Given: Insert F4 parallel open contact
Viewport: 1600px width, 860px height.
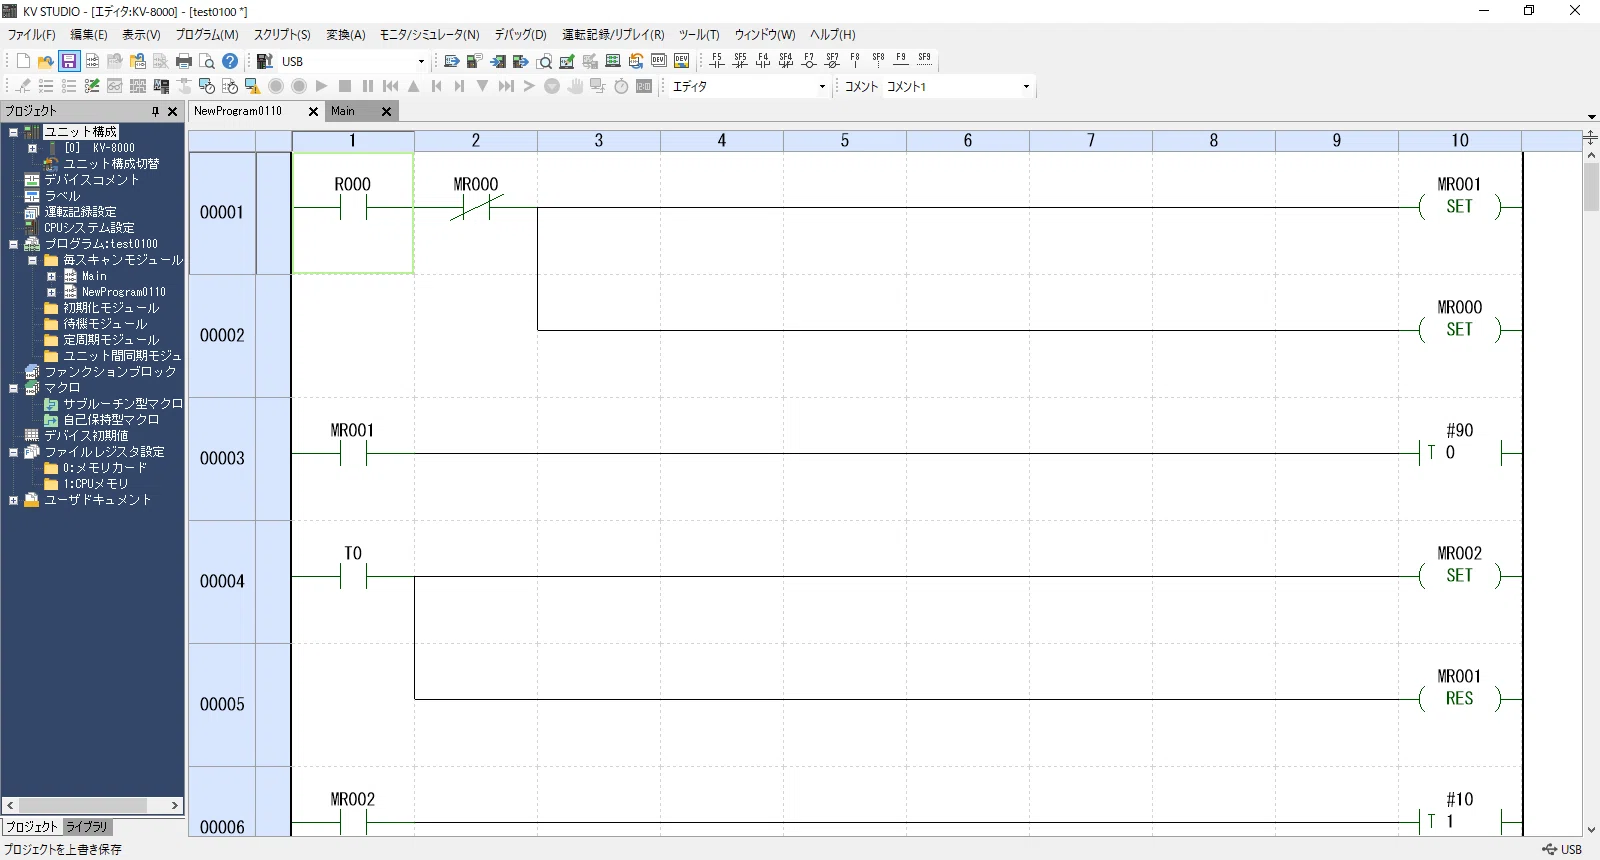Looking at the screenshot, I should (763, 61).
